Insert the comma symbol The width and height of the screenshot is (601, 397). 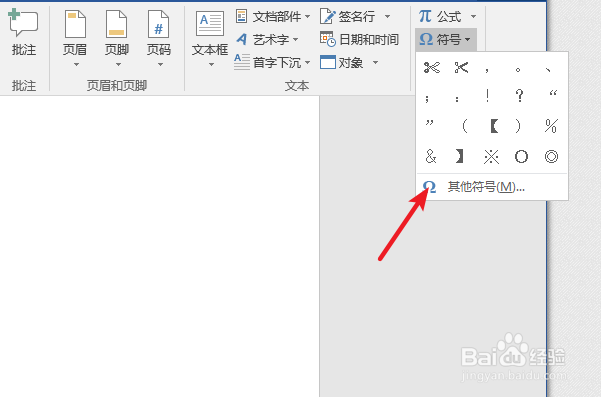coord(487,70)
